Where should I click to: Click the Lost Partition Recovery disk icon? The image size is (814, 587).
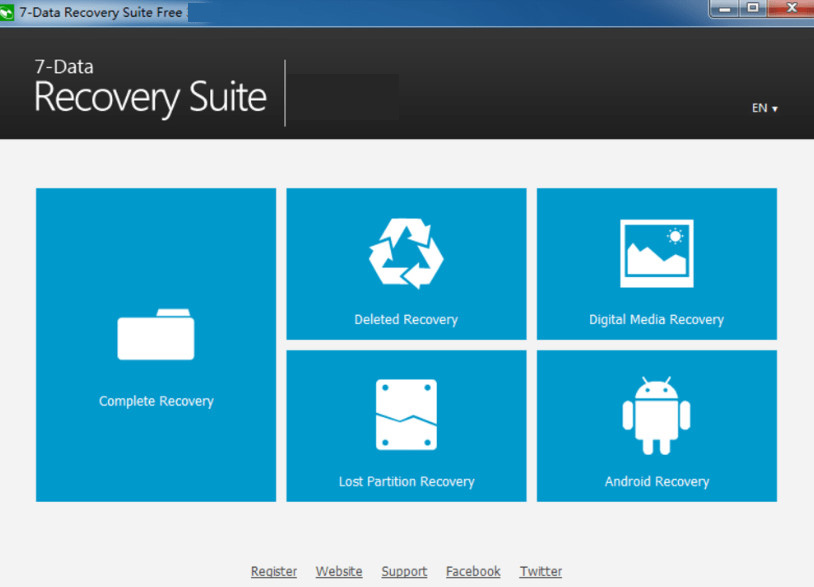coord(406,415)
